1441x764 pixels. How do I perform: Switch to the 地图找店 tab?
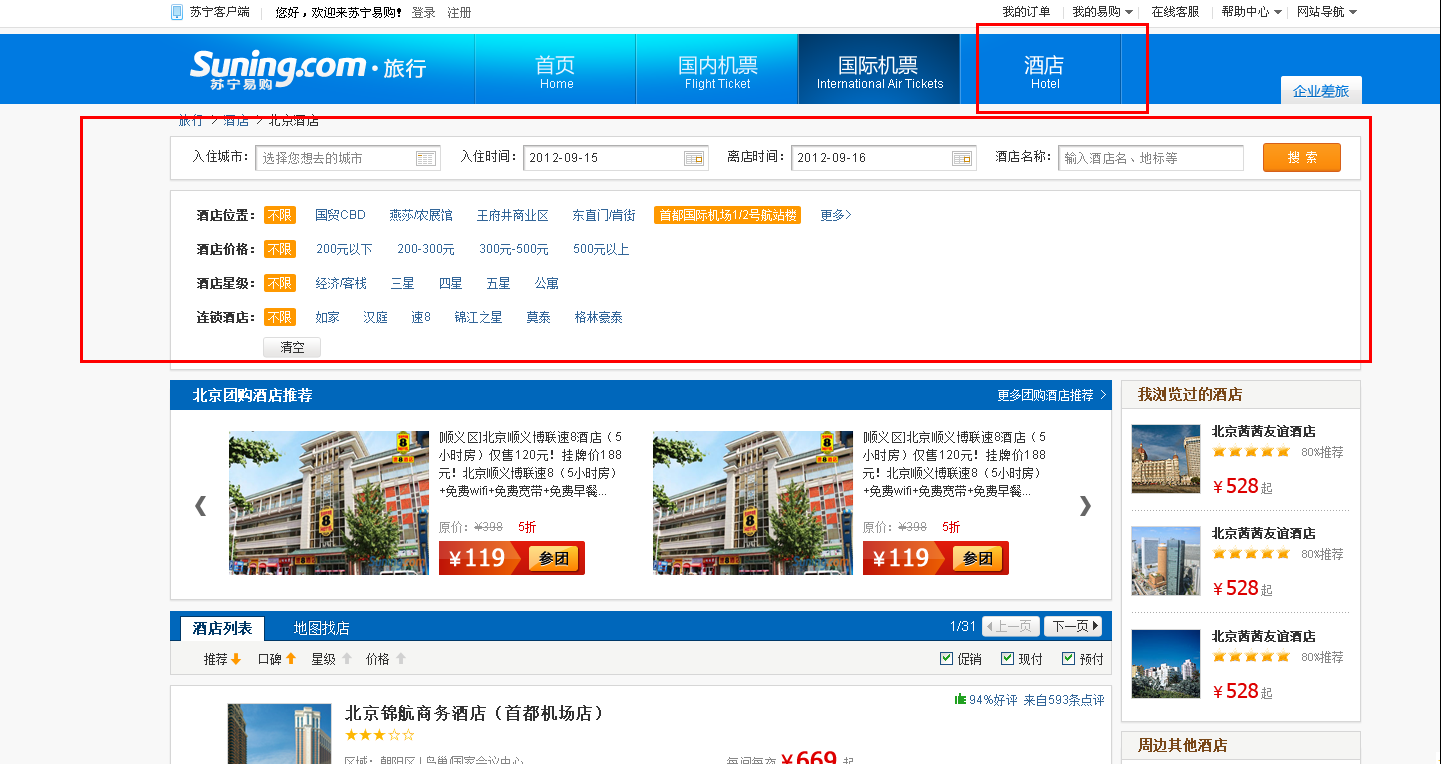click(x=321, y=628)
